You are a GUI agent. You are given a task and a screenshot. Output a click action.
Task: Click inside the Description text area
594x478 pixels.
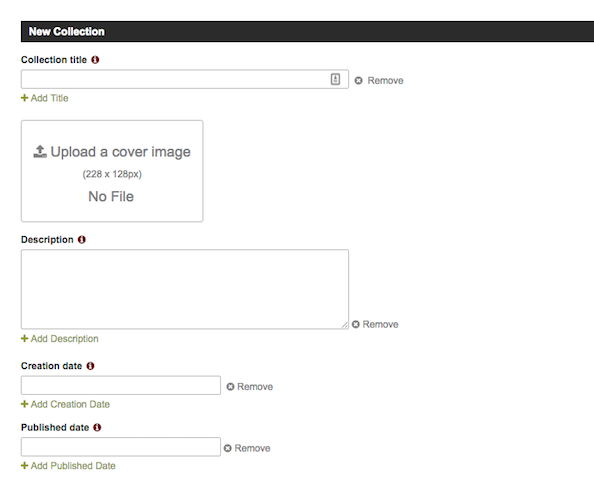(185, 289)
